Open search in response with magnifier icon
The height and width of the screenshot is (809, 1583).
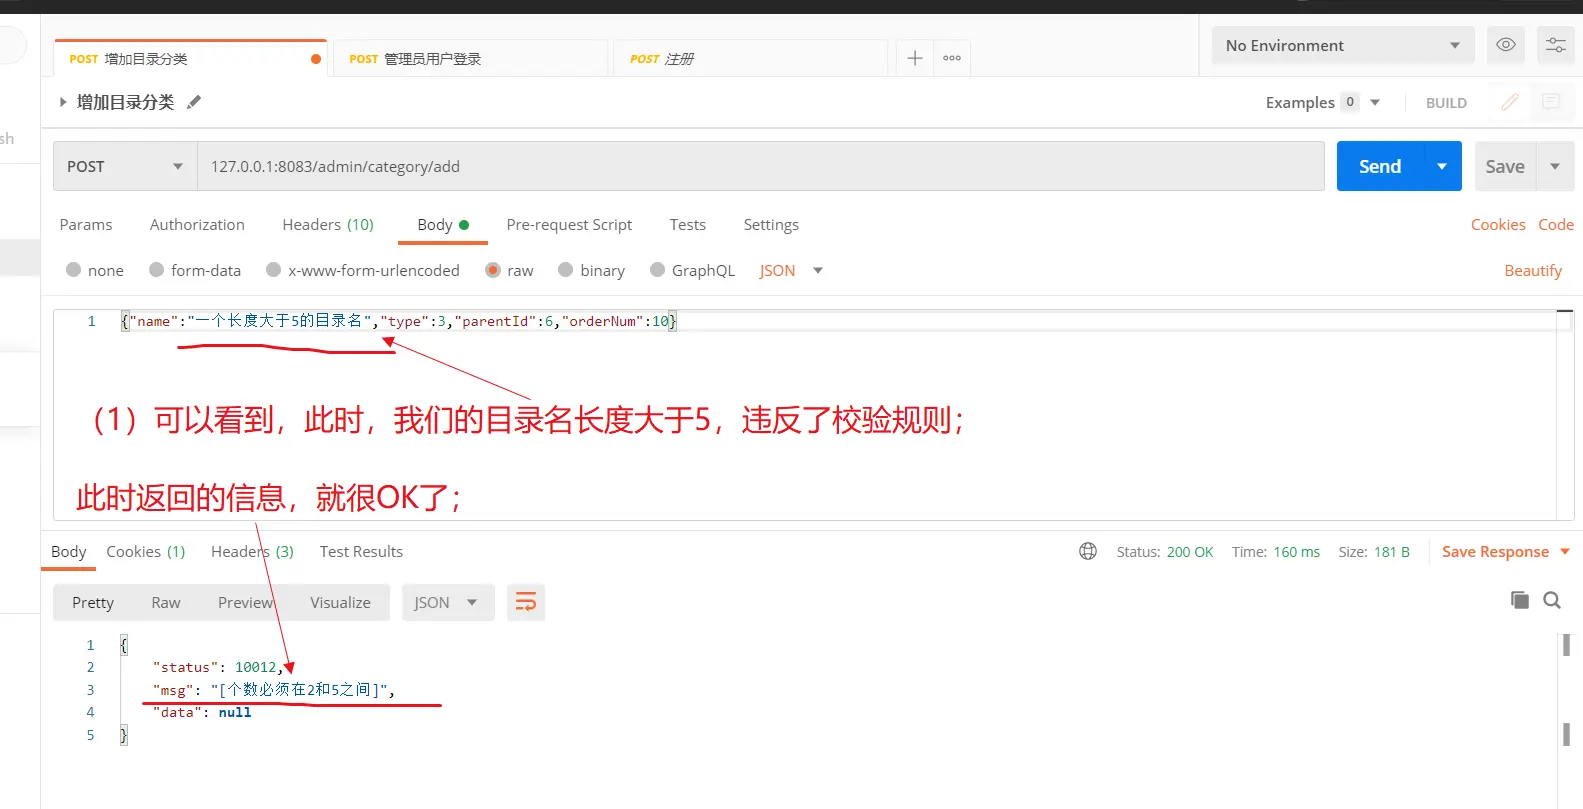click(1552, 600)
